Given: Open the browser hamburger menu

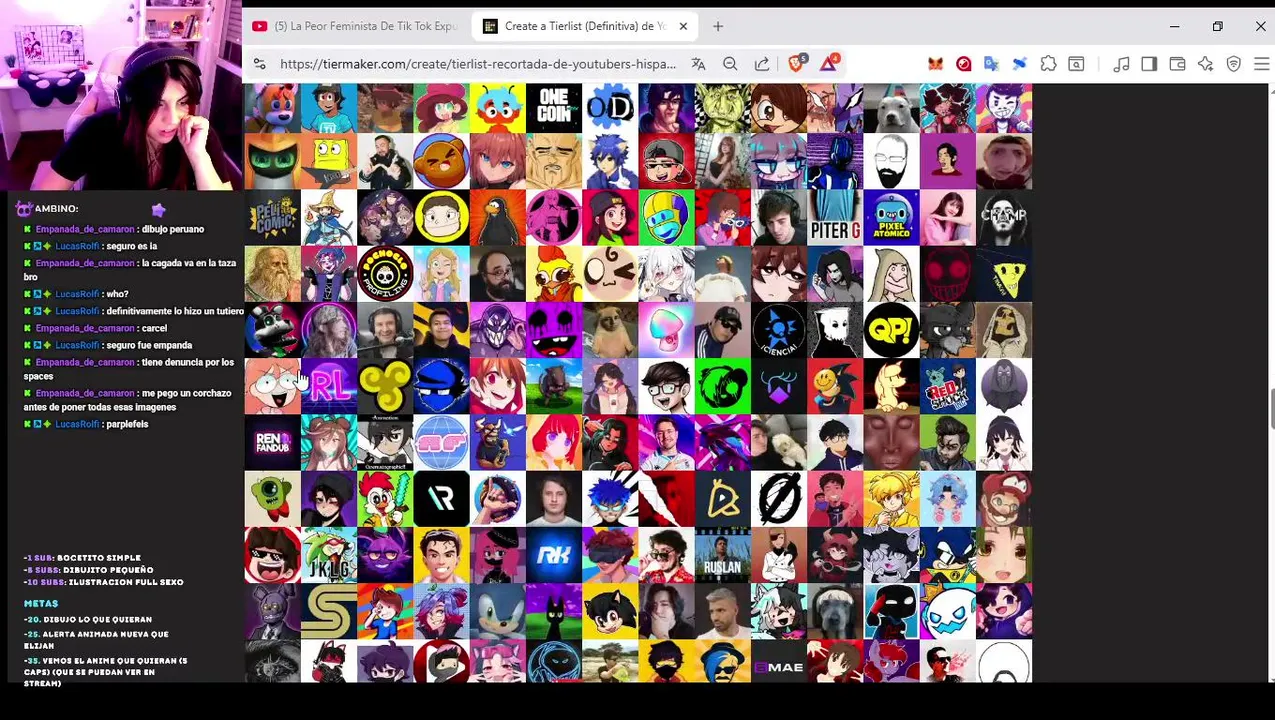Looking at the screenshot, I should (x=1261, y=64).
